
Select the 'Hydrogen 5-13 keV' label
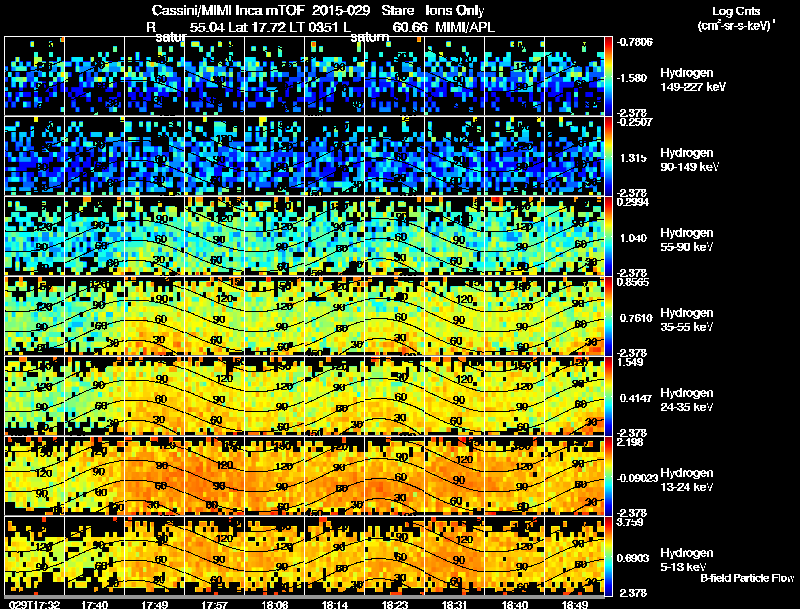687,560
